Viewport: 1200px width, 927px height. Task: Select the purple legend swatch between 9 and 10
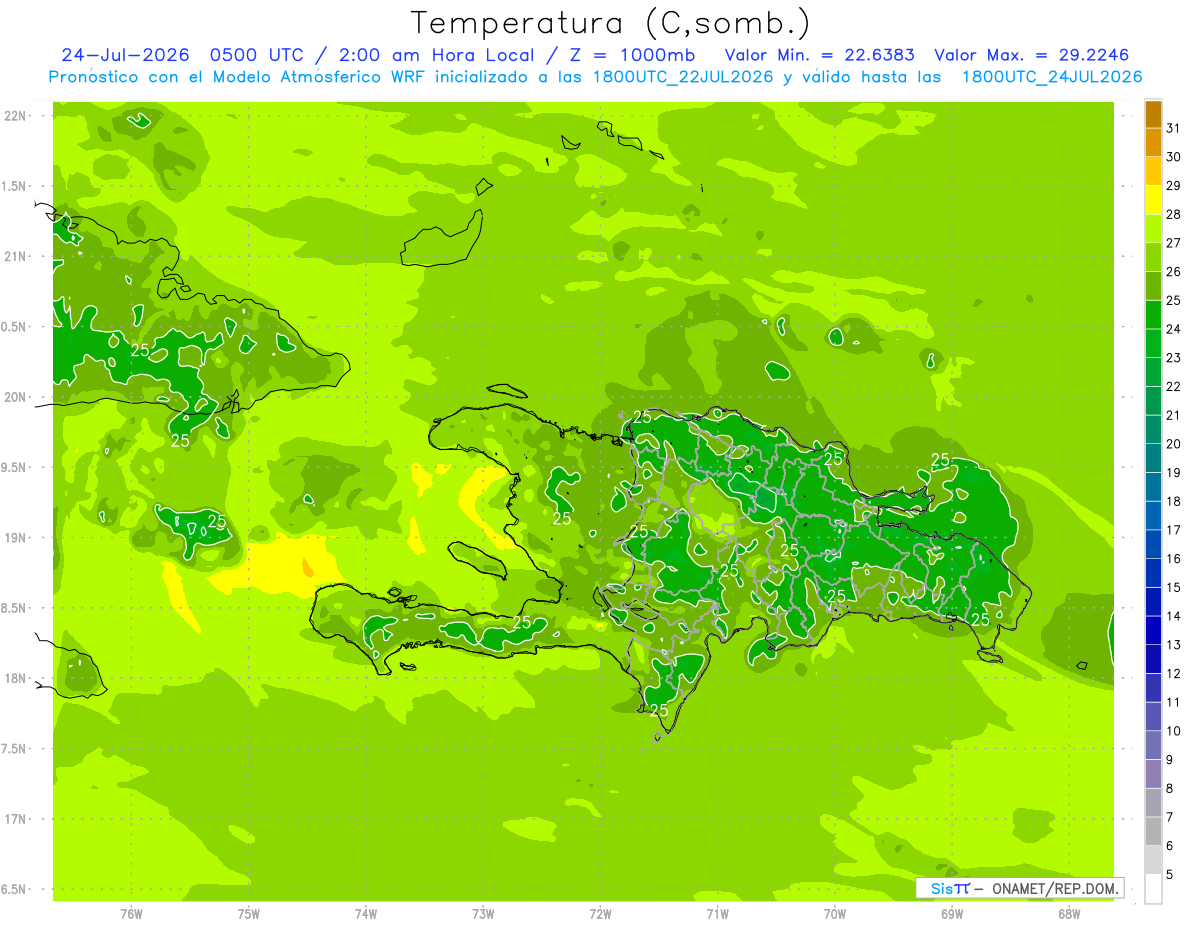(x=1153, y=745)
